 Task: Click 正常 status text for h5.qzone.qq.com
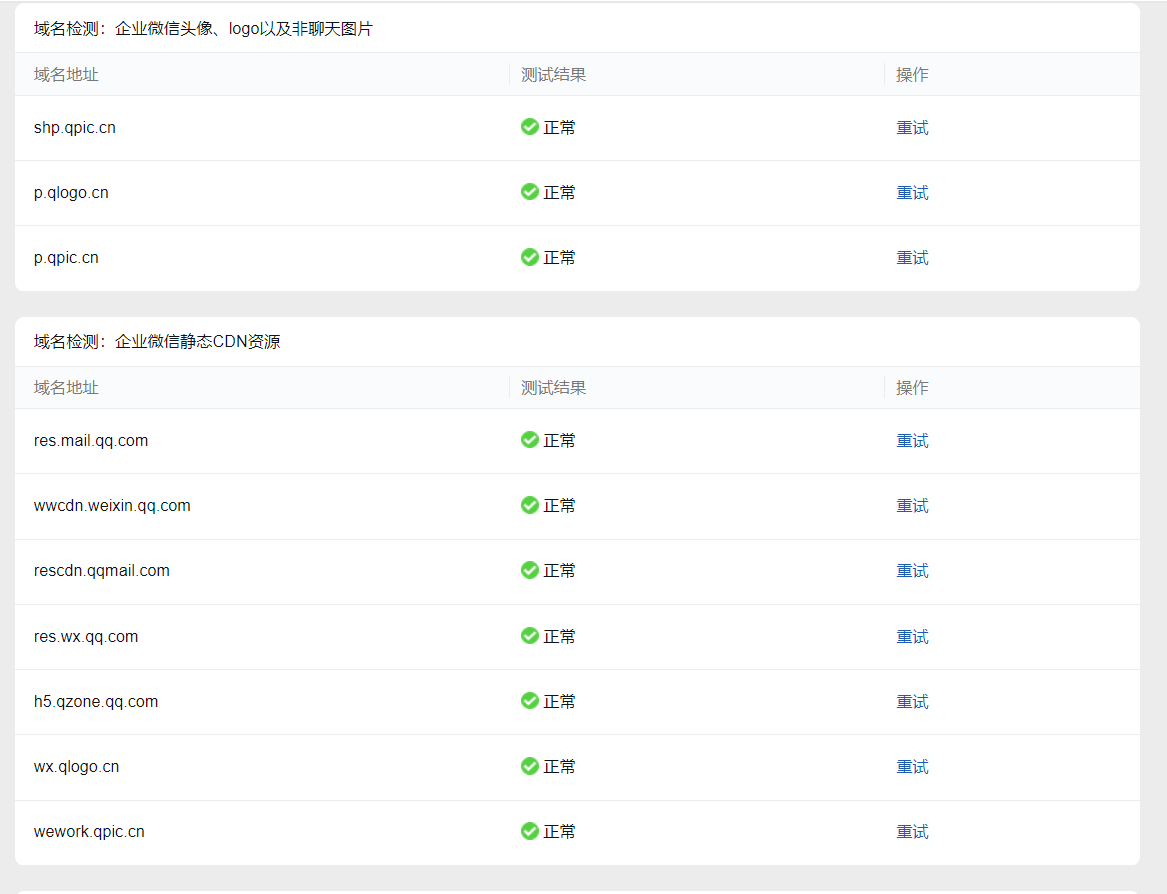[559, 701]
